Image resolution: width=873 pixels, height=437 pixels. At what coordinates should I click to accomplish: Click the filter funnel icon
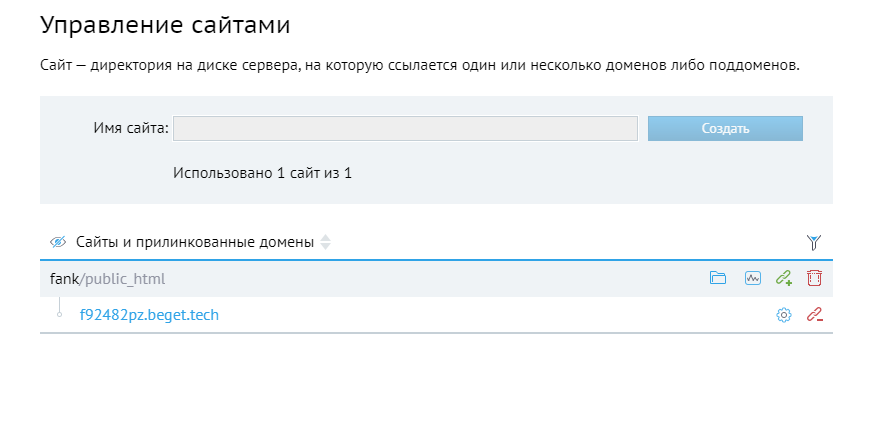click(814, 242)
